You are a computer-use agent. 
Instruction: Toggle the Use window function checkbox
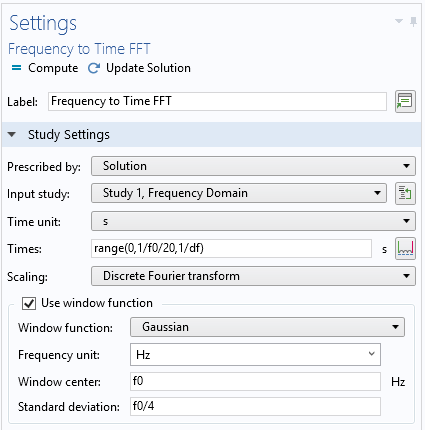29,303
